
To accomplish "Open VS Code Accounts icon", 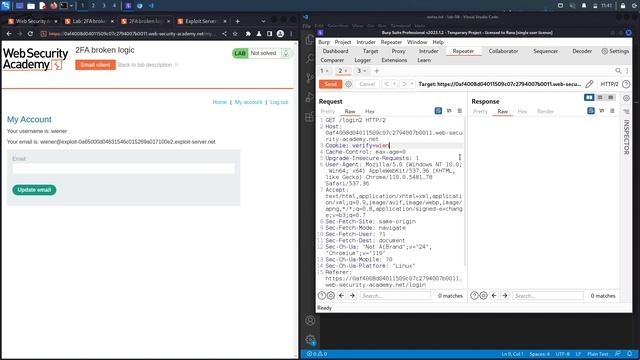I will 310,320.
